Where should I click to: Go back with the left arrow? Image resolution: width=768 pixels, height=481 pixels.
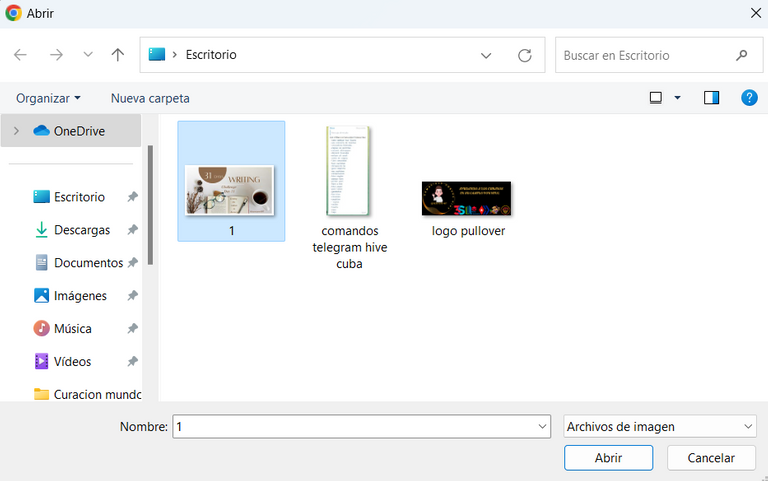point(20,55)
